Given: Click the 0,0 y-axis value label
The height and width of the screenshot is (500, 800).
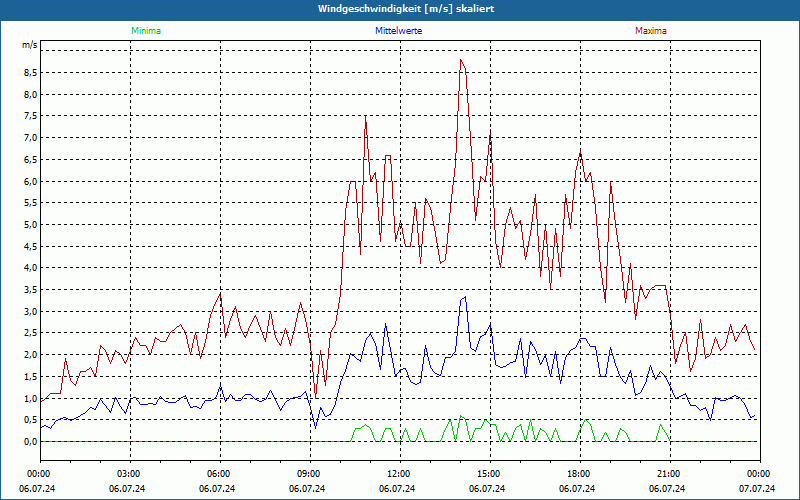Looking at the screenshot, I should [29, 442].
